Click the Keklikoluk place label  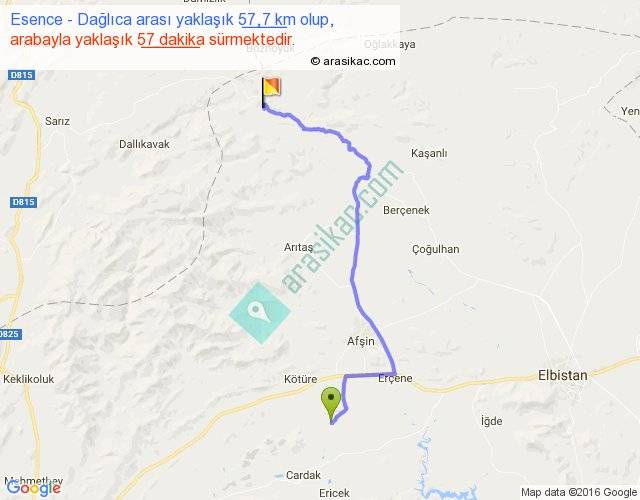(29, 379)
